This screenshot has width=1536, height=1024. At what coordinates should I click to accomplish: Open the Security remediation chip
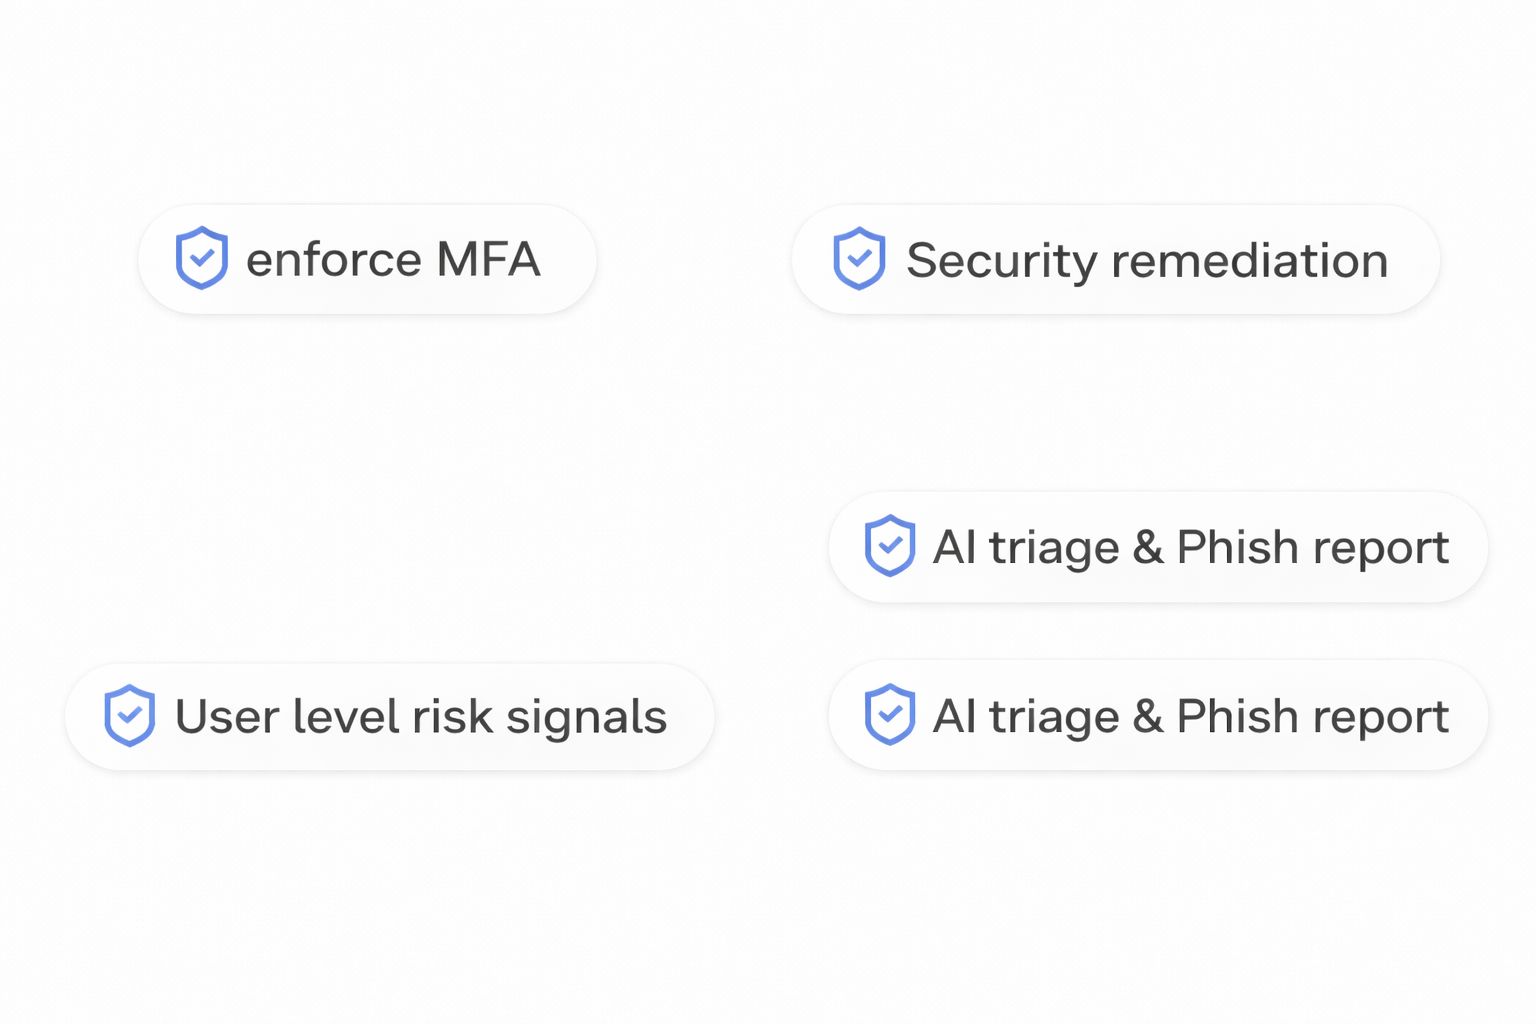tap(1115, 259)
